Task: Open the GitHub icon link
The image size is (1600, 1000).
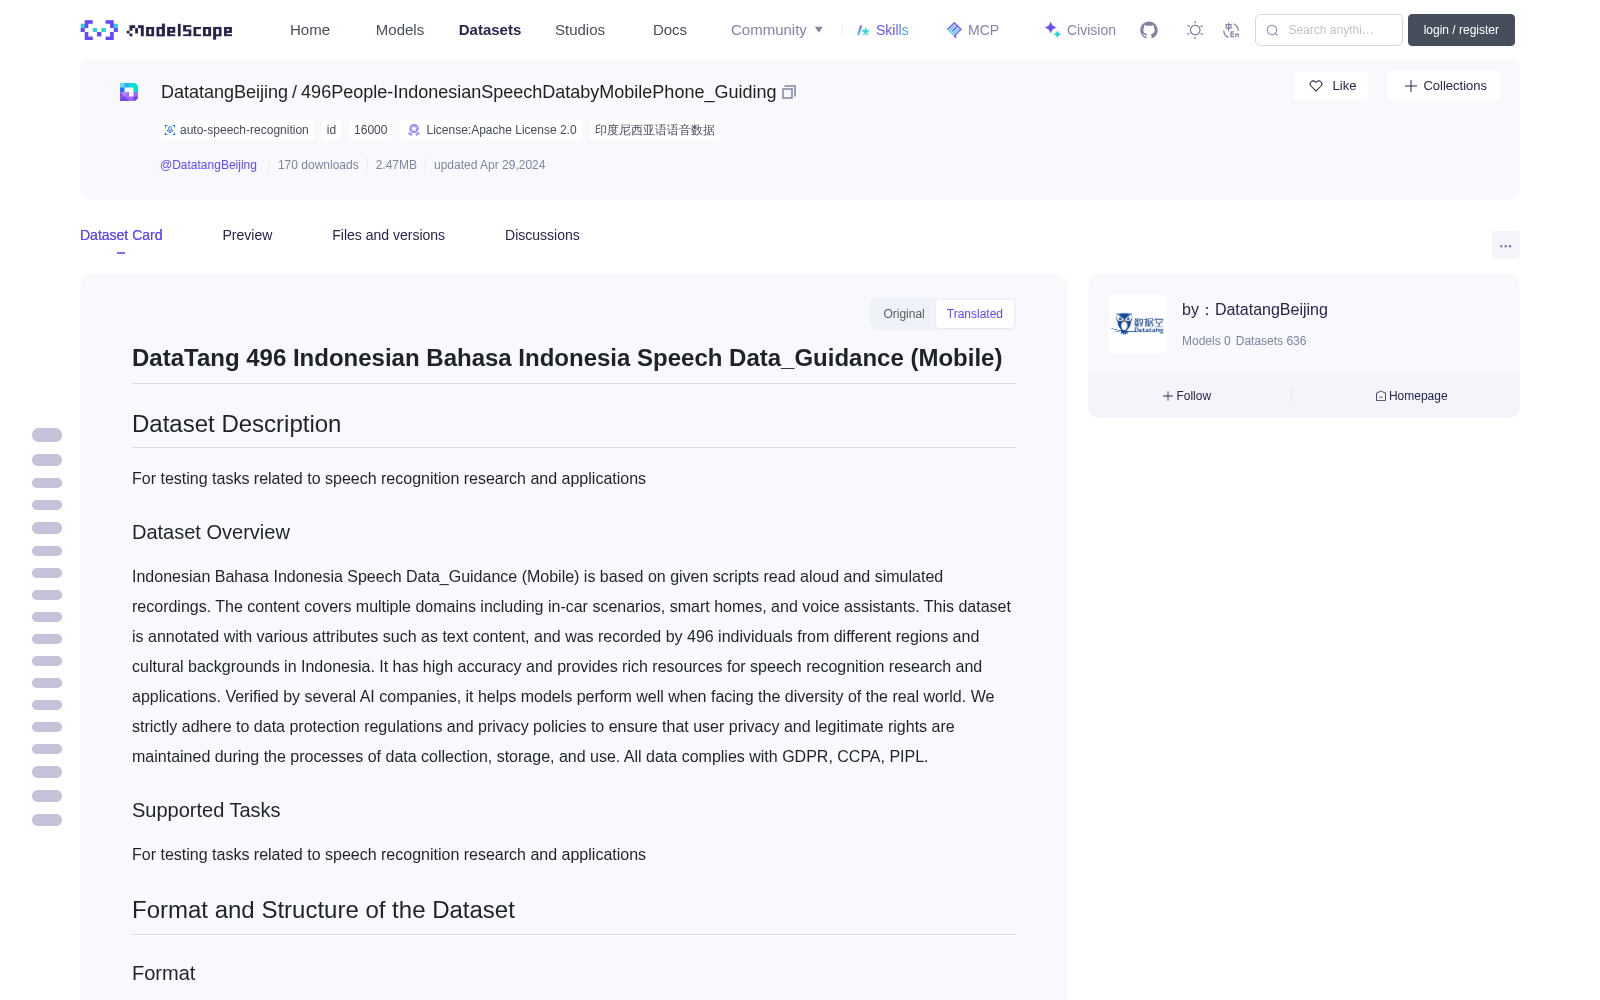Action: pos(1149,30)
